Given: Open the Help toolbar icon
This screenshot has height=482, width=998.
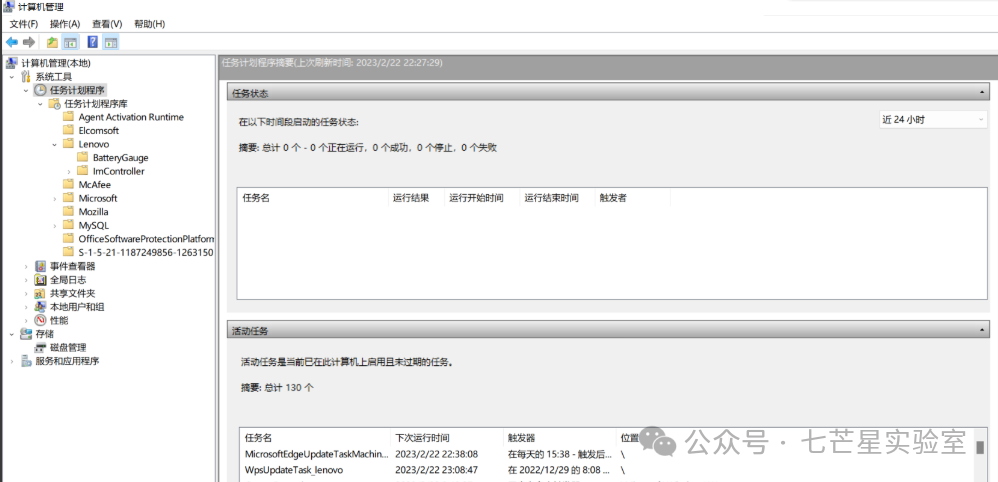Looking at the screenshot, I should (x=92, y=42).
